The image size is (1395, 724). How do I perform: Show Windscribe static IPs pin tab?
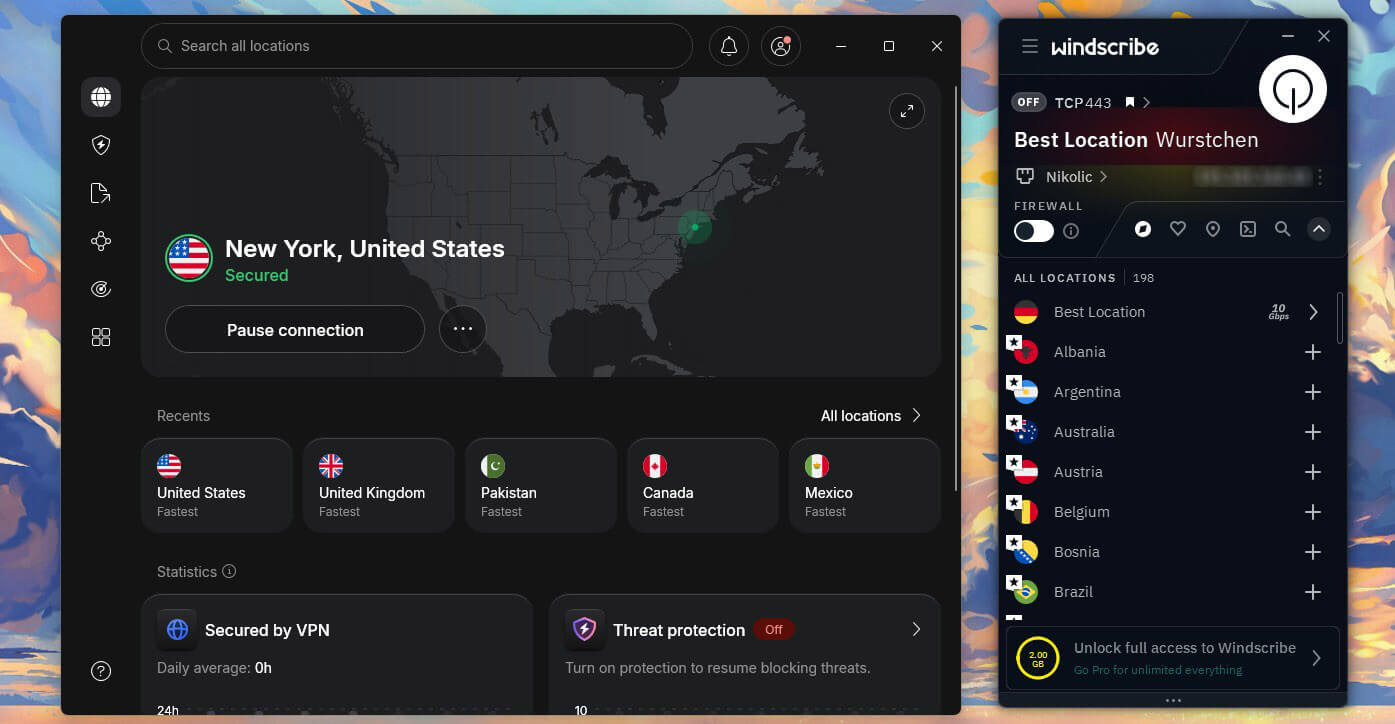pyautogui.click(x=1213, y=229)
